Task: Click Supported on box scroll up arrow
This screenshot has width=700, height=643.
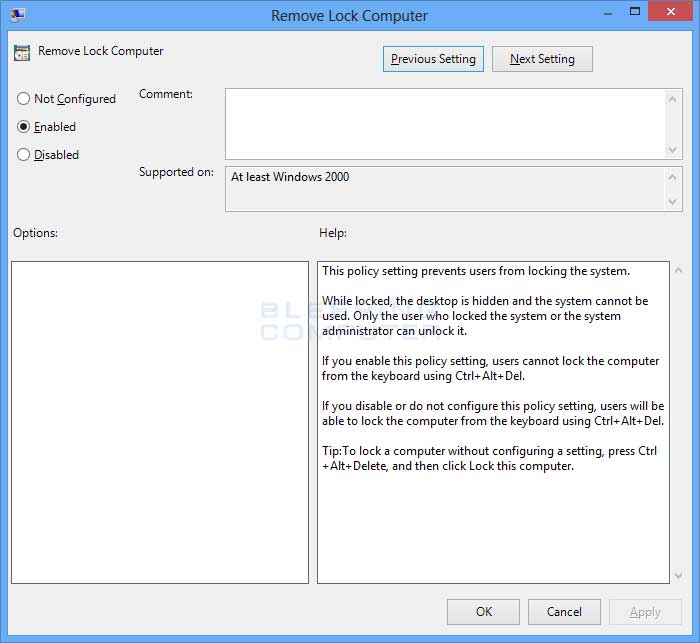Action: click(673, 177)
